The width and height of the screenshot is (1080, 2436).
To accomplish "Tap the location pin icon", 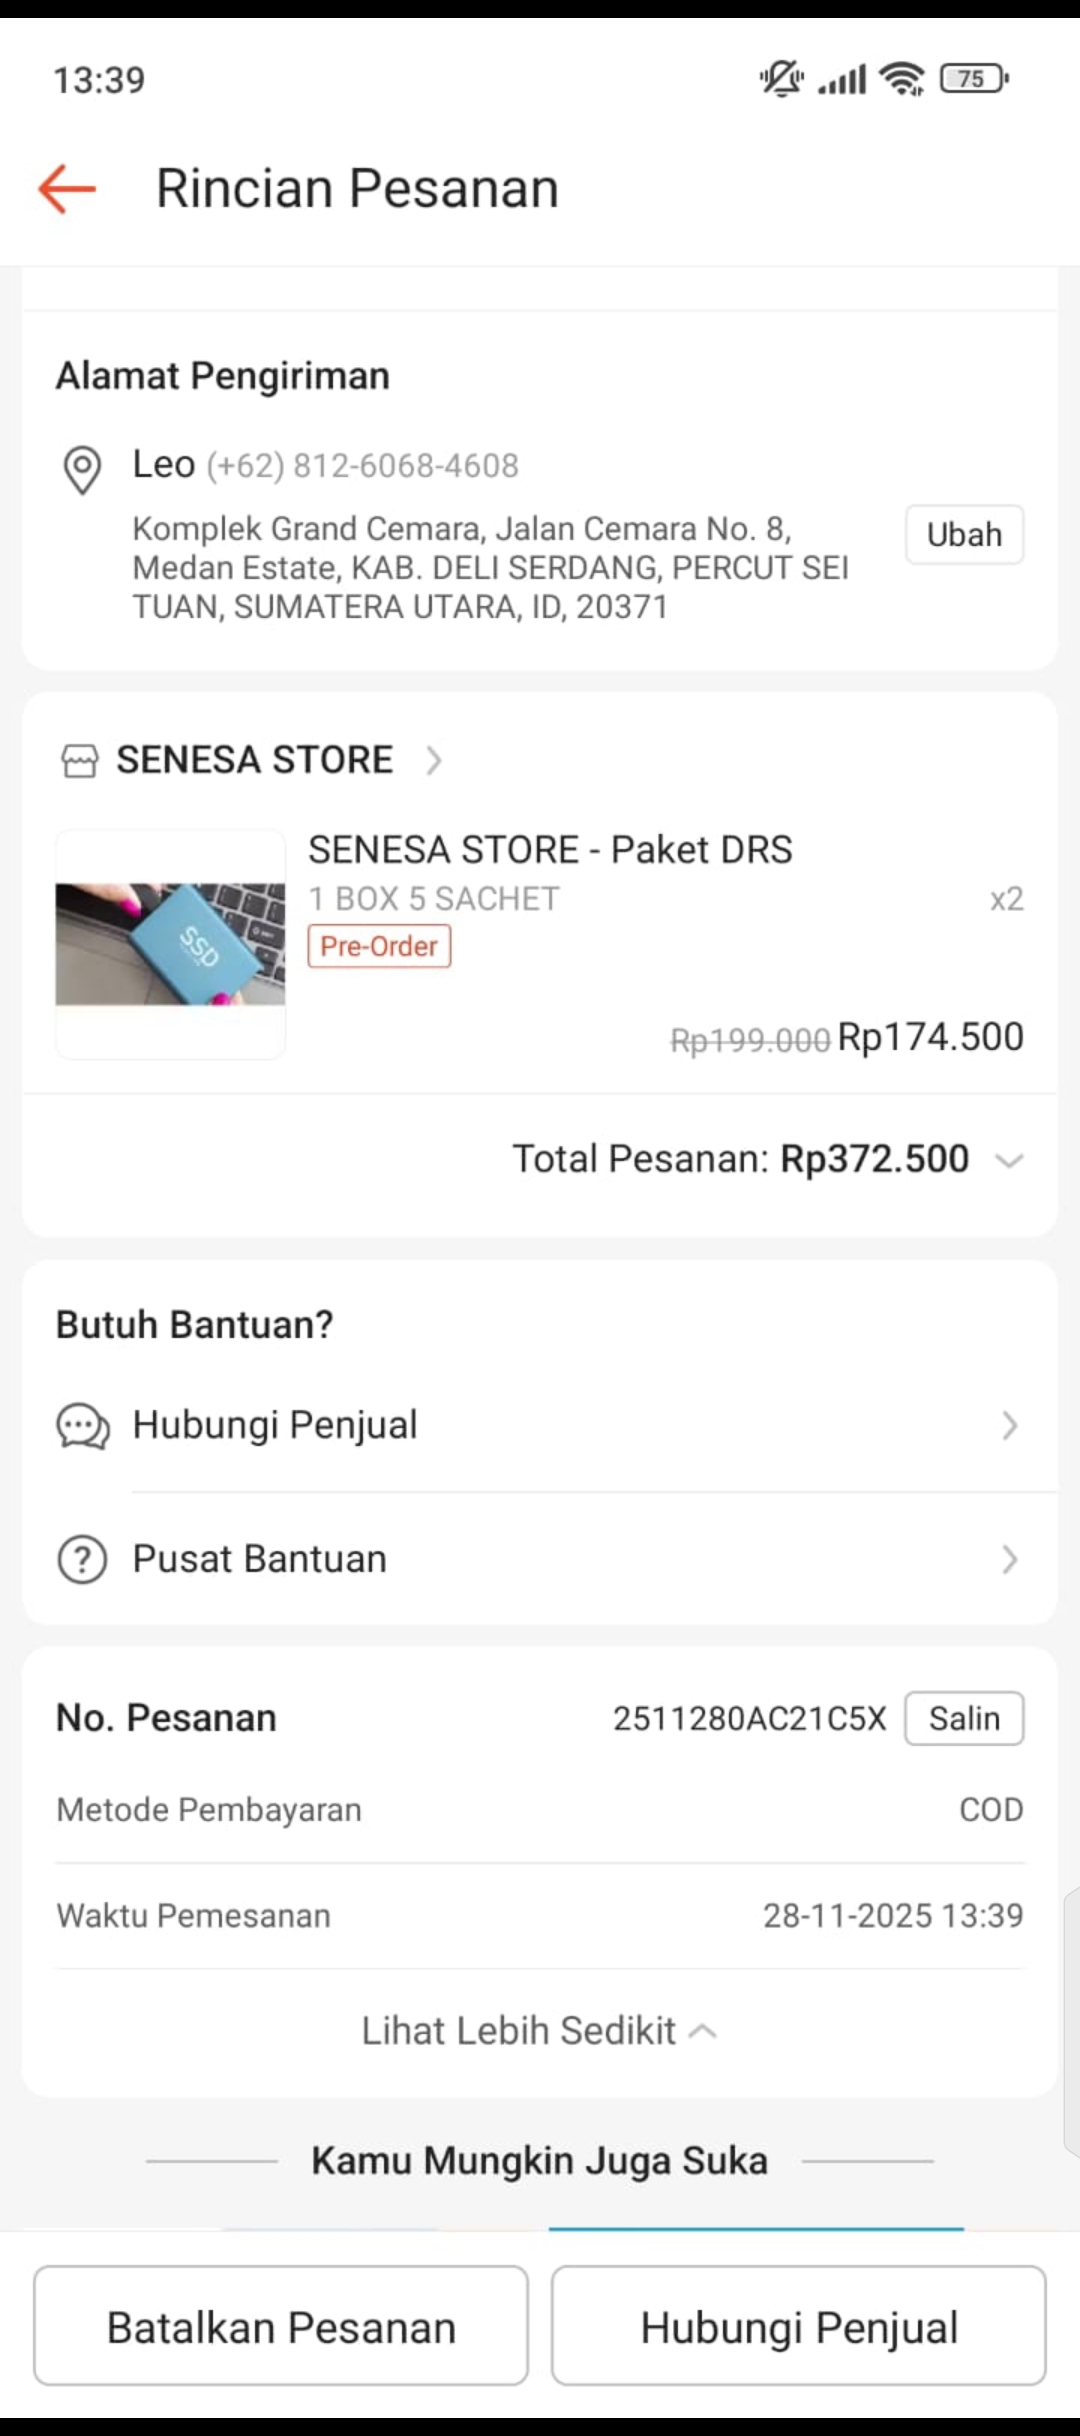I will point(82,469).
